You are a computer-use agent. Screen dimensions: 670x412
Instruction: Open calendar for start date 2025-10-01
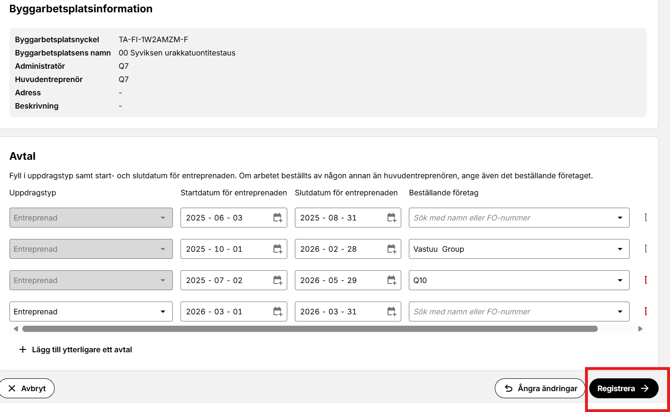277,249
